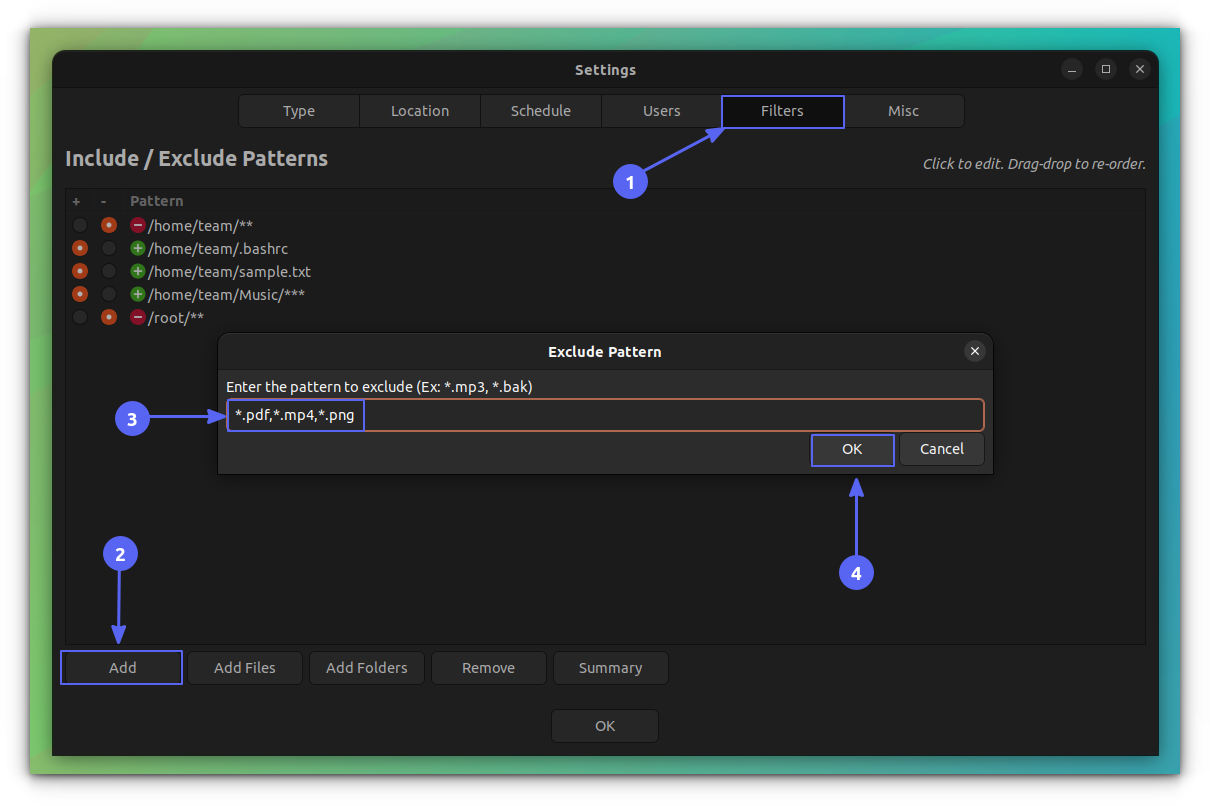Select include radio for /home/team/.bashrc

pyautogui.click(x=80, y=248)
